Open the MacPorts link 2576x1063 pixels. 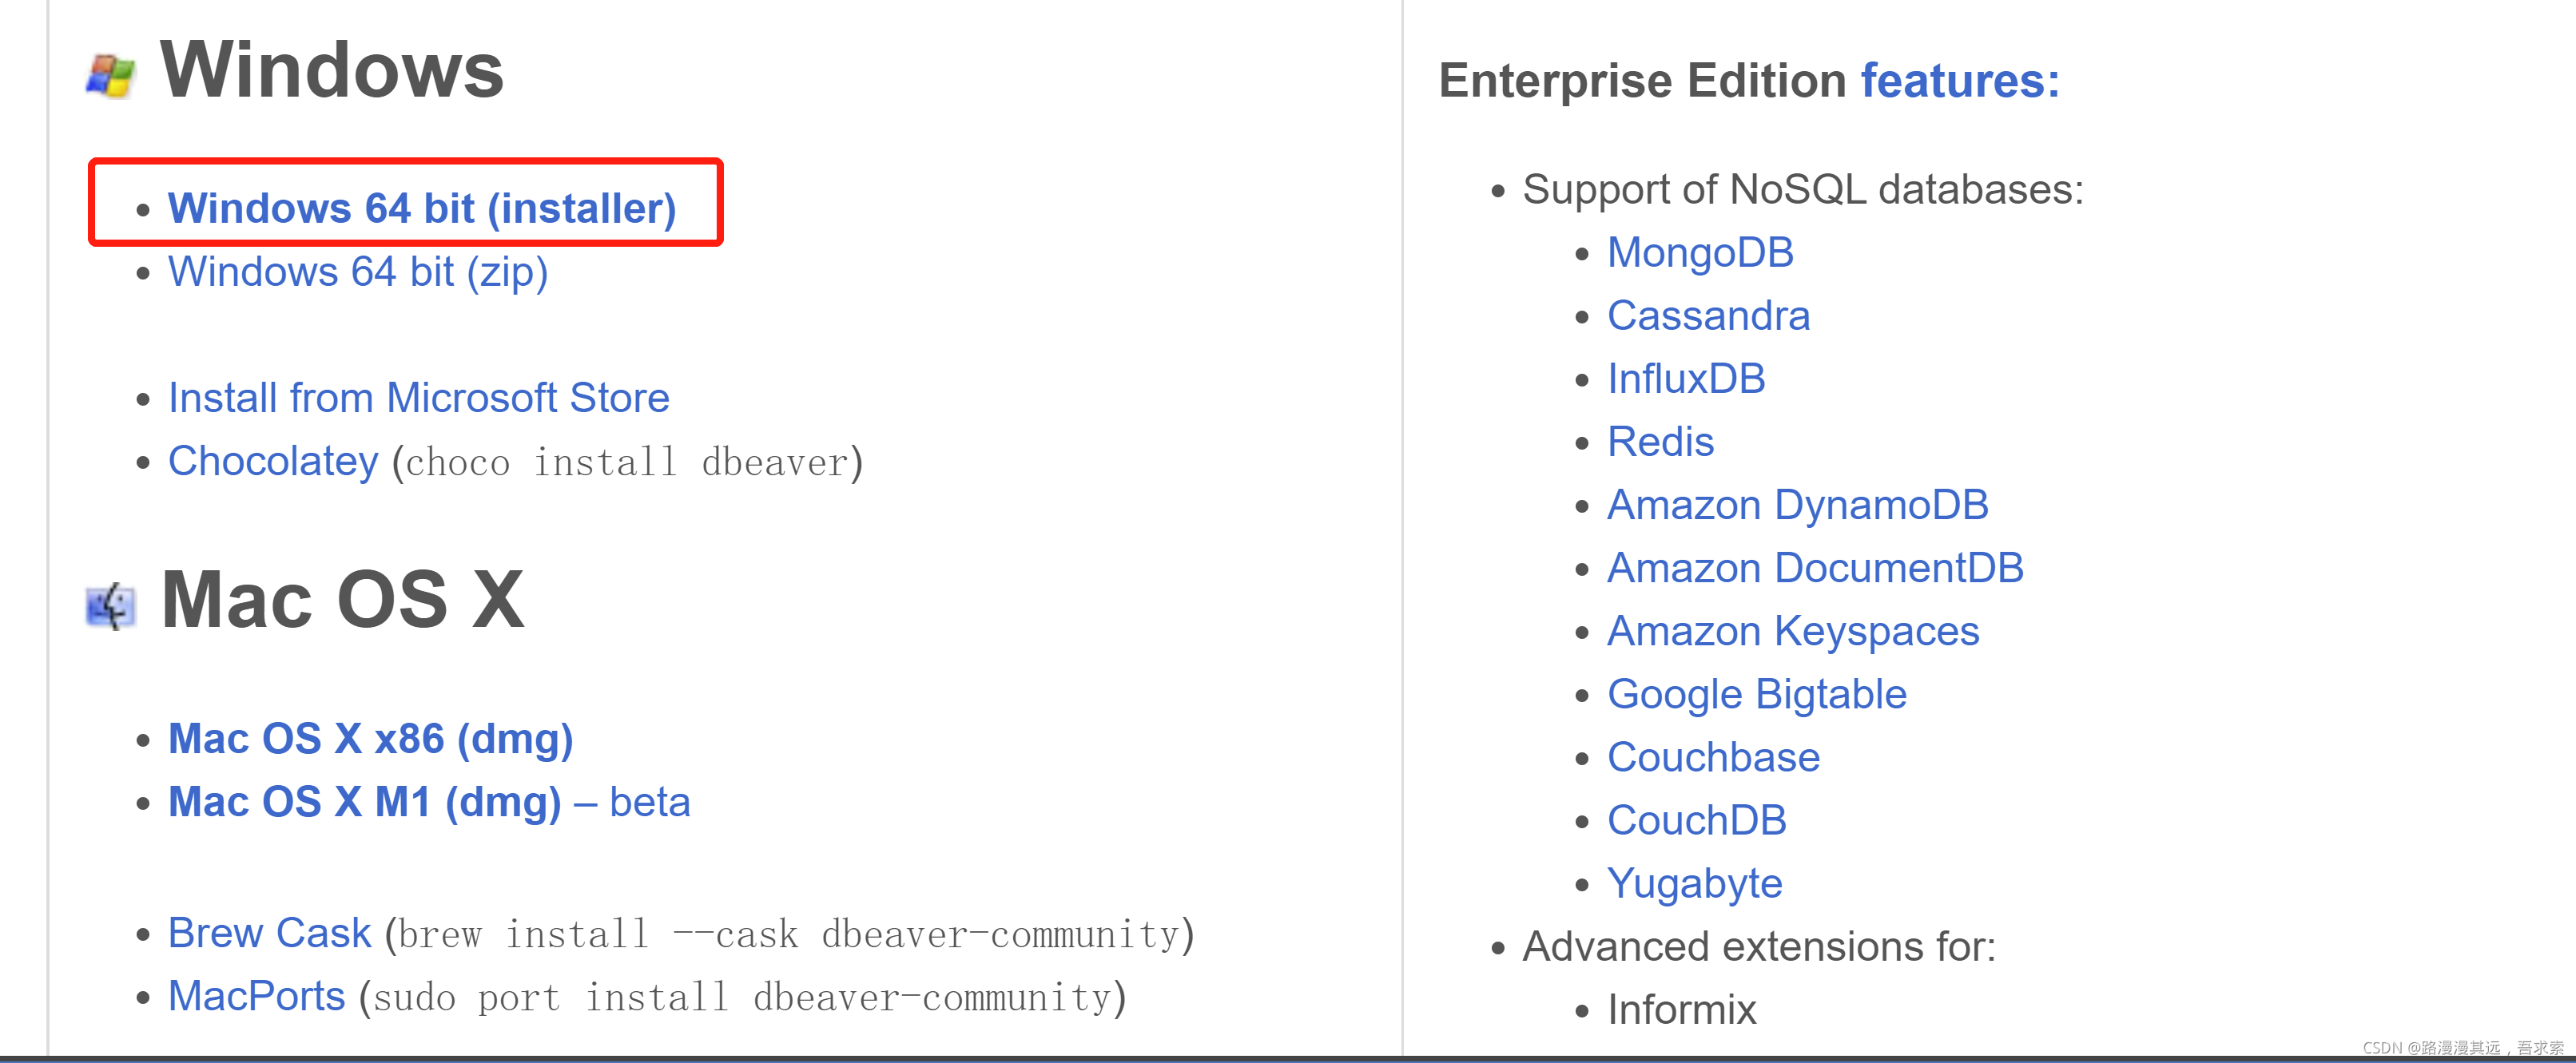pos(256,996)
